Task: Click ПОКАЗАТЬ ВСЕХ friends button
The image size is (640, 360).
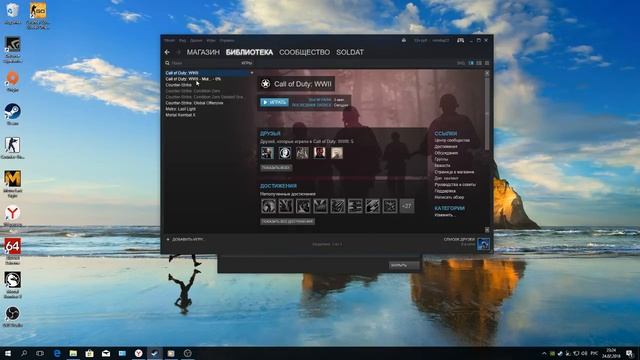Action: coord(276,168)
